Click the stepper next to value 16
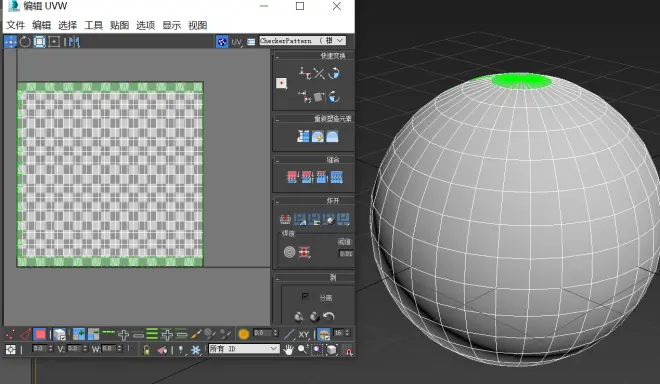Viewport: 660px width, 384px height. click(x=347, y=333)
